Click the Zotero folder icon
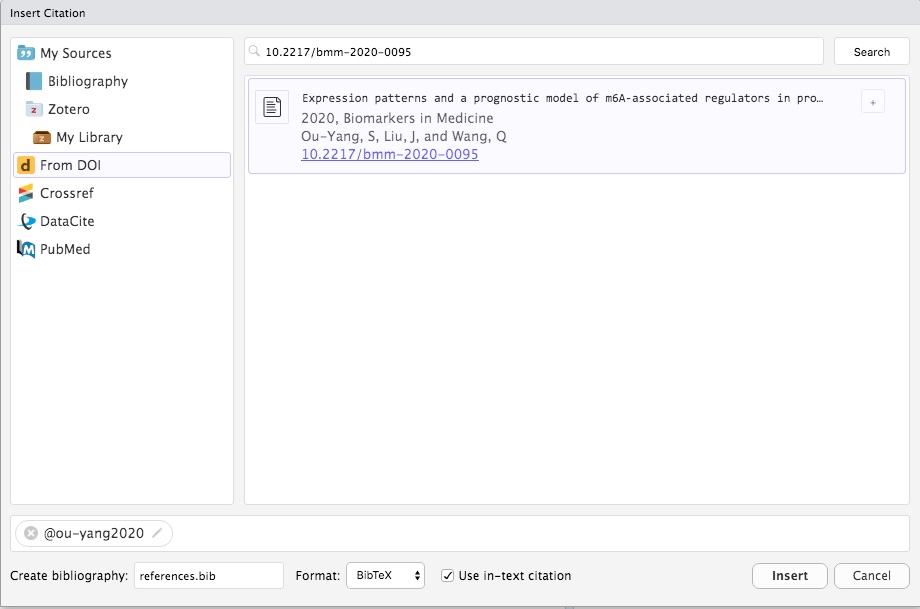The height and width of the screenshot is (609, 920). (x=34, y=109)
